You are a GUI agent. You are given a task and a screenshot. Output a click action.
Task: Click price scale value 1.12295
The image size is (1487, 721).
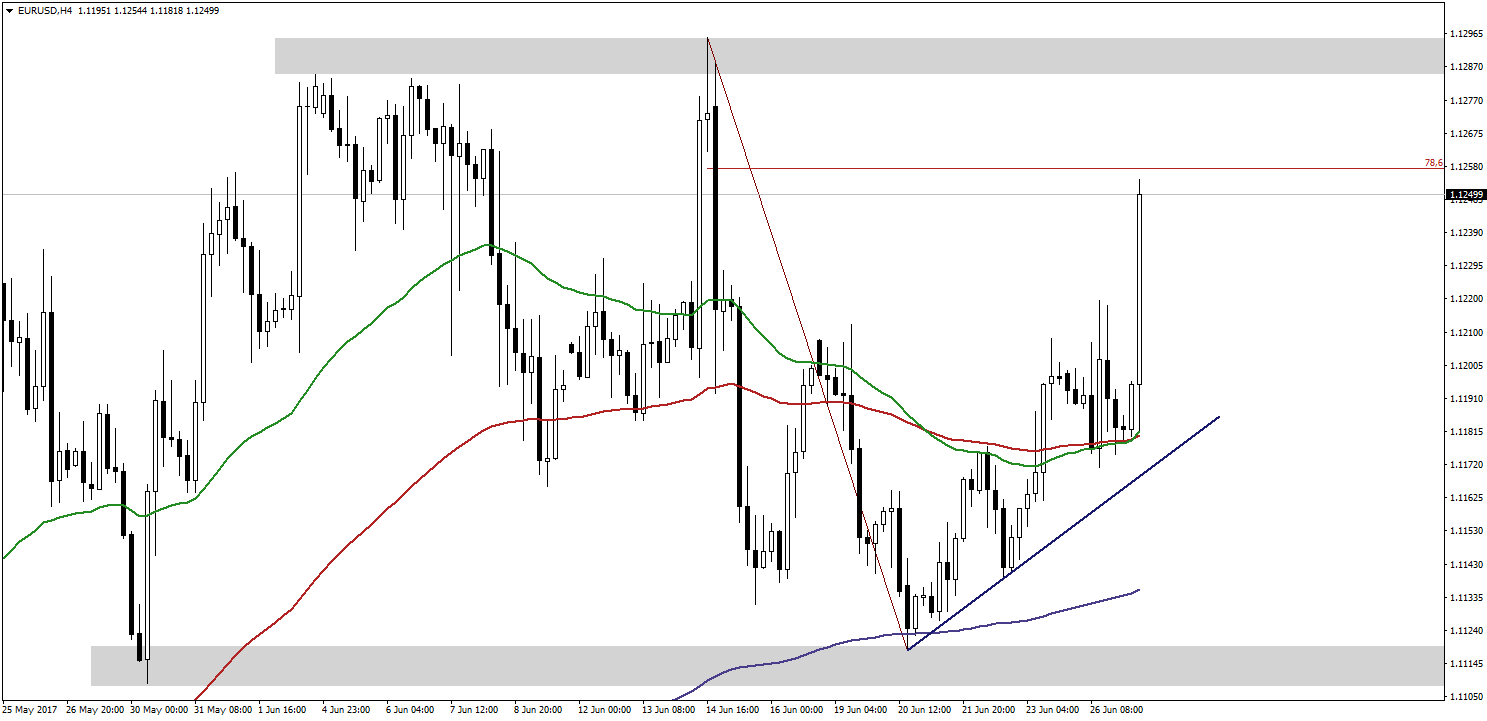click(x=1466, y=266)
